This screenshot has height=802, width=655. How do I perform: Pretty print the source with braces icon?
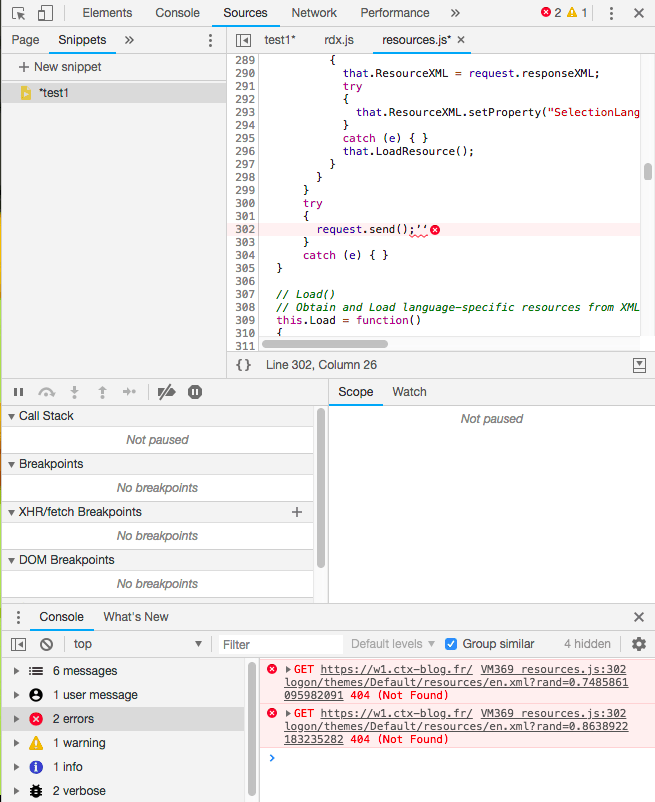(x=243, y=365)
